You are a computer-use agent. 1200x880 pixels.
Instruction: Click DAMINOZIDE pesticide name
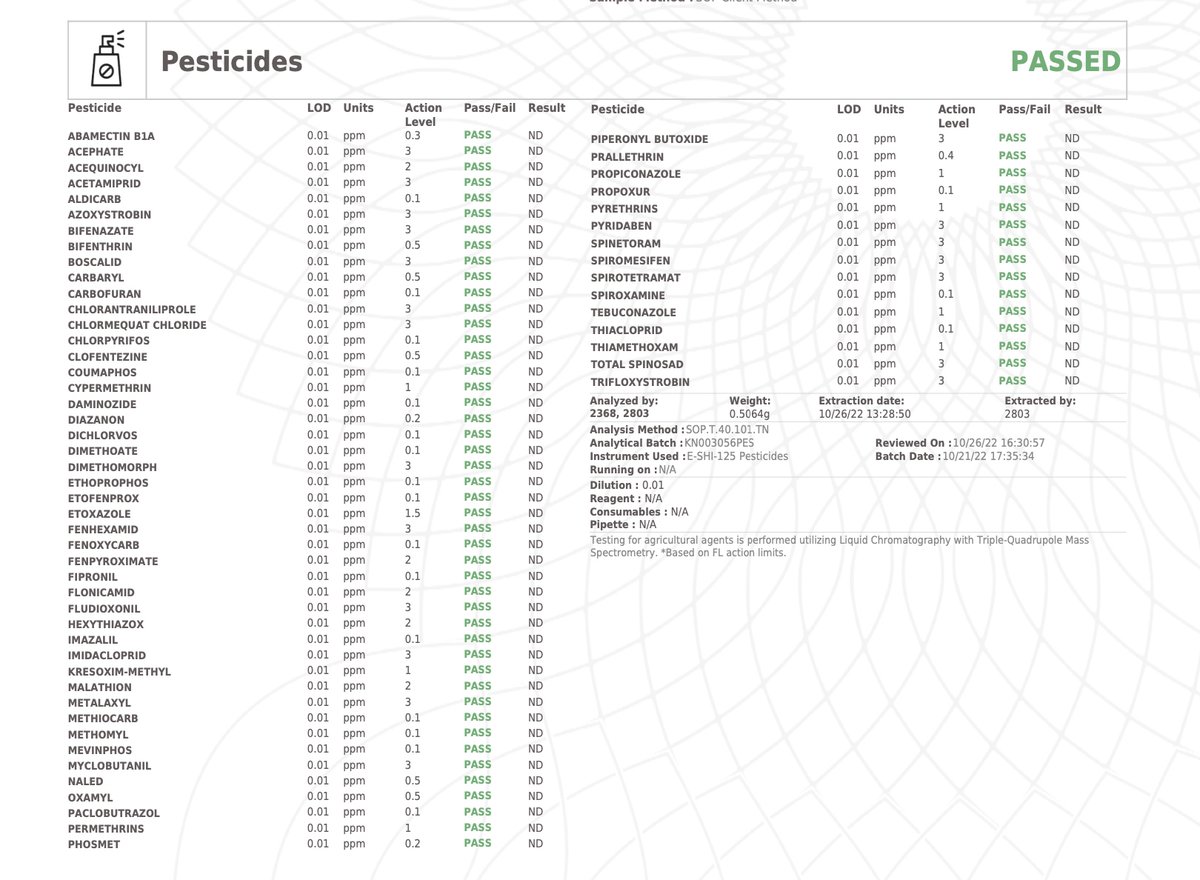(102, 404)
